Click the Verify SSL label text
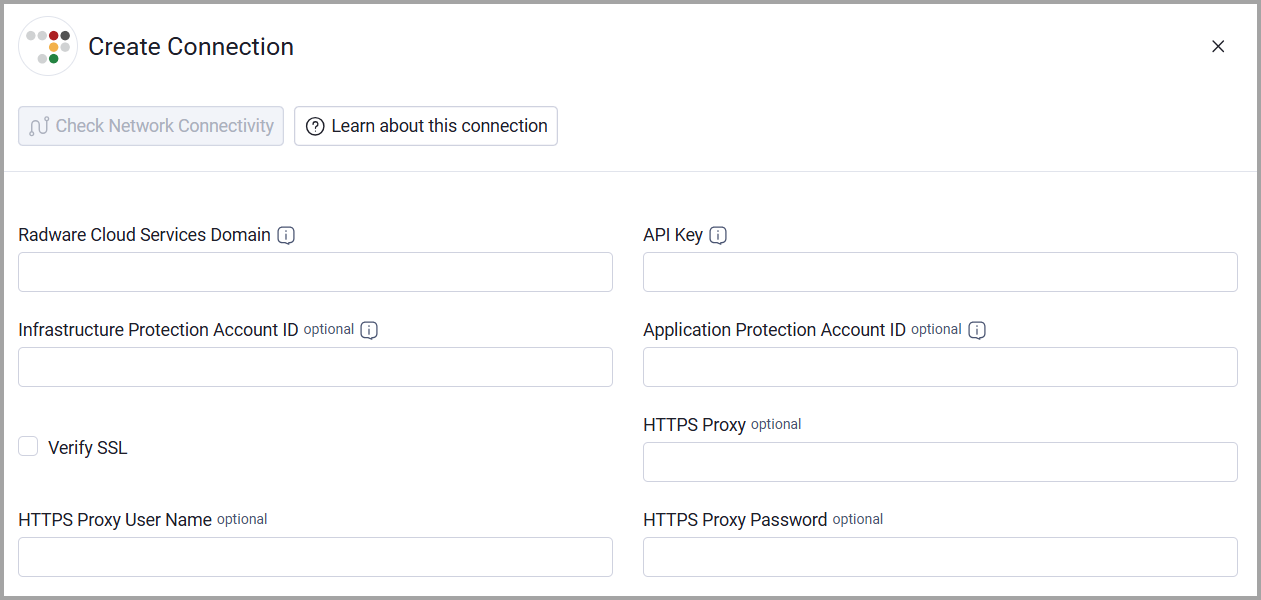This screenshot has width=1261, height=600. click(88, 448)
